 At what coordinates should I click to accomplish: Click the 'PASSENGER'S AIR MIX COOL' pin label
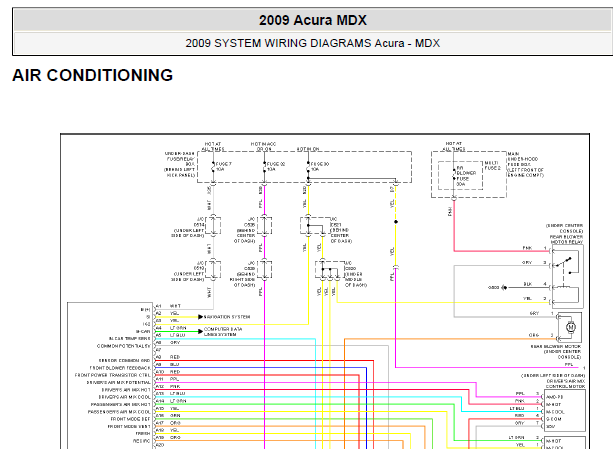click(119, 412)
